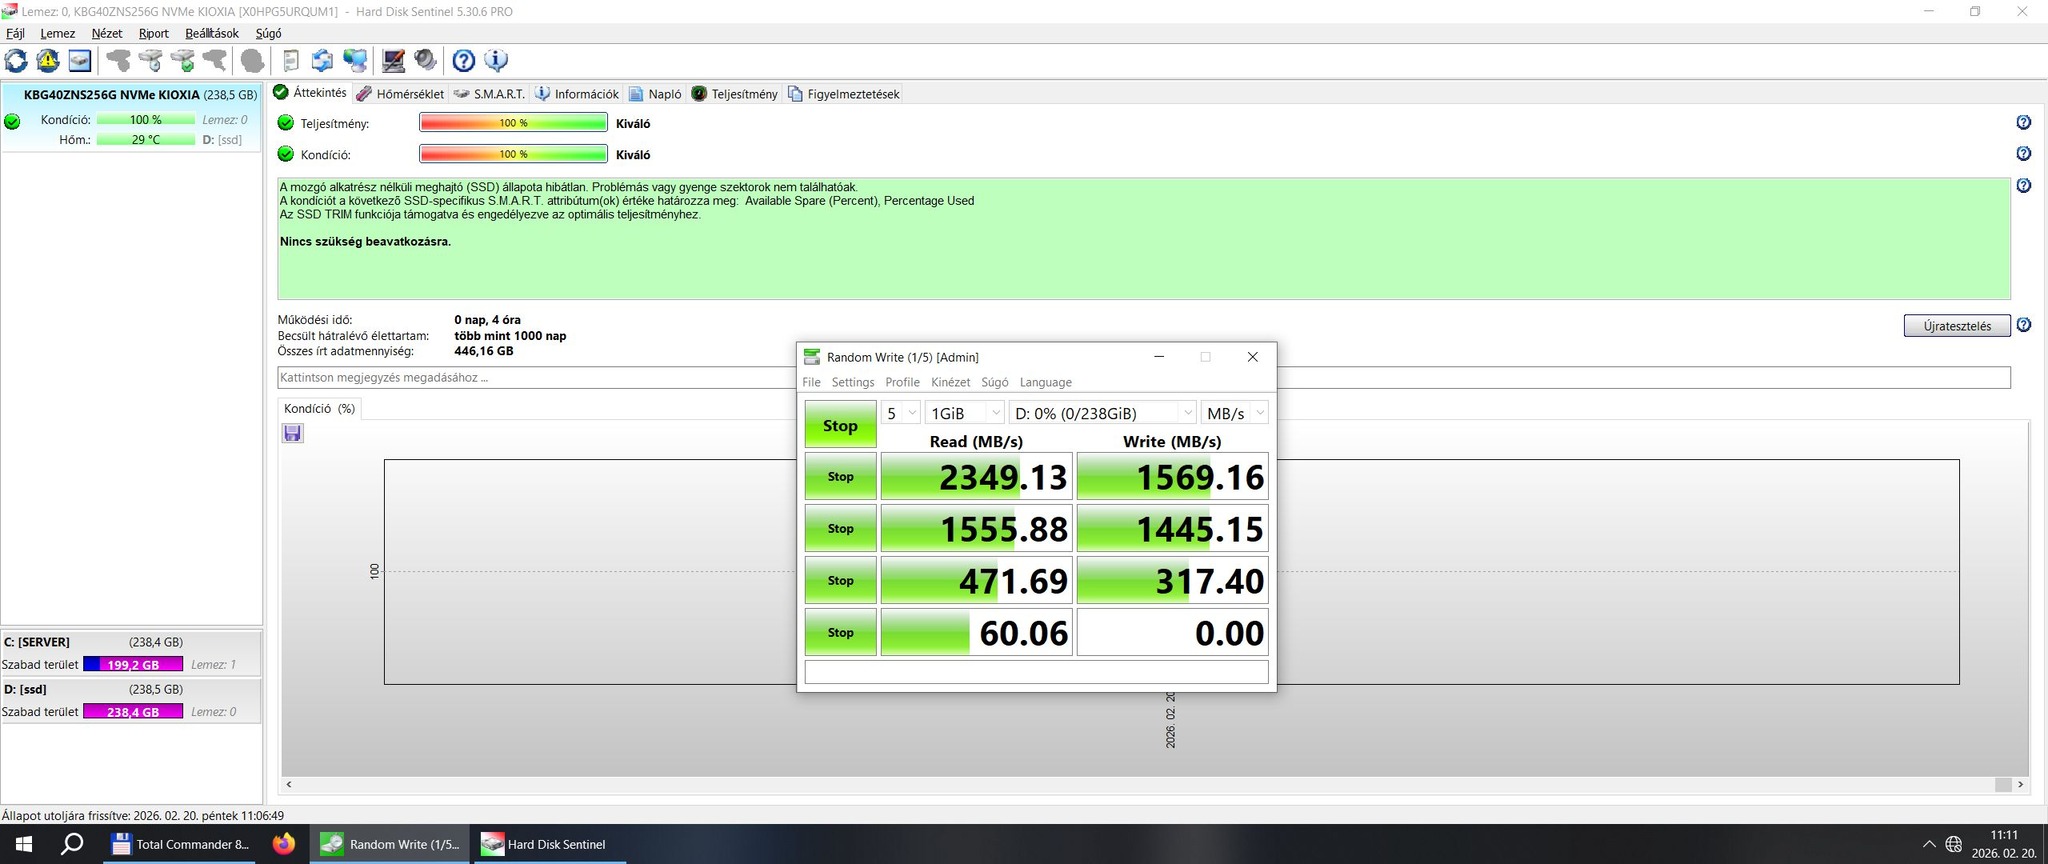2048x864 pixels.
Task: Click the network computers toolbar icon
Action: 355,61
